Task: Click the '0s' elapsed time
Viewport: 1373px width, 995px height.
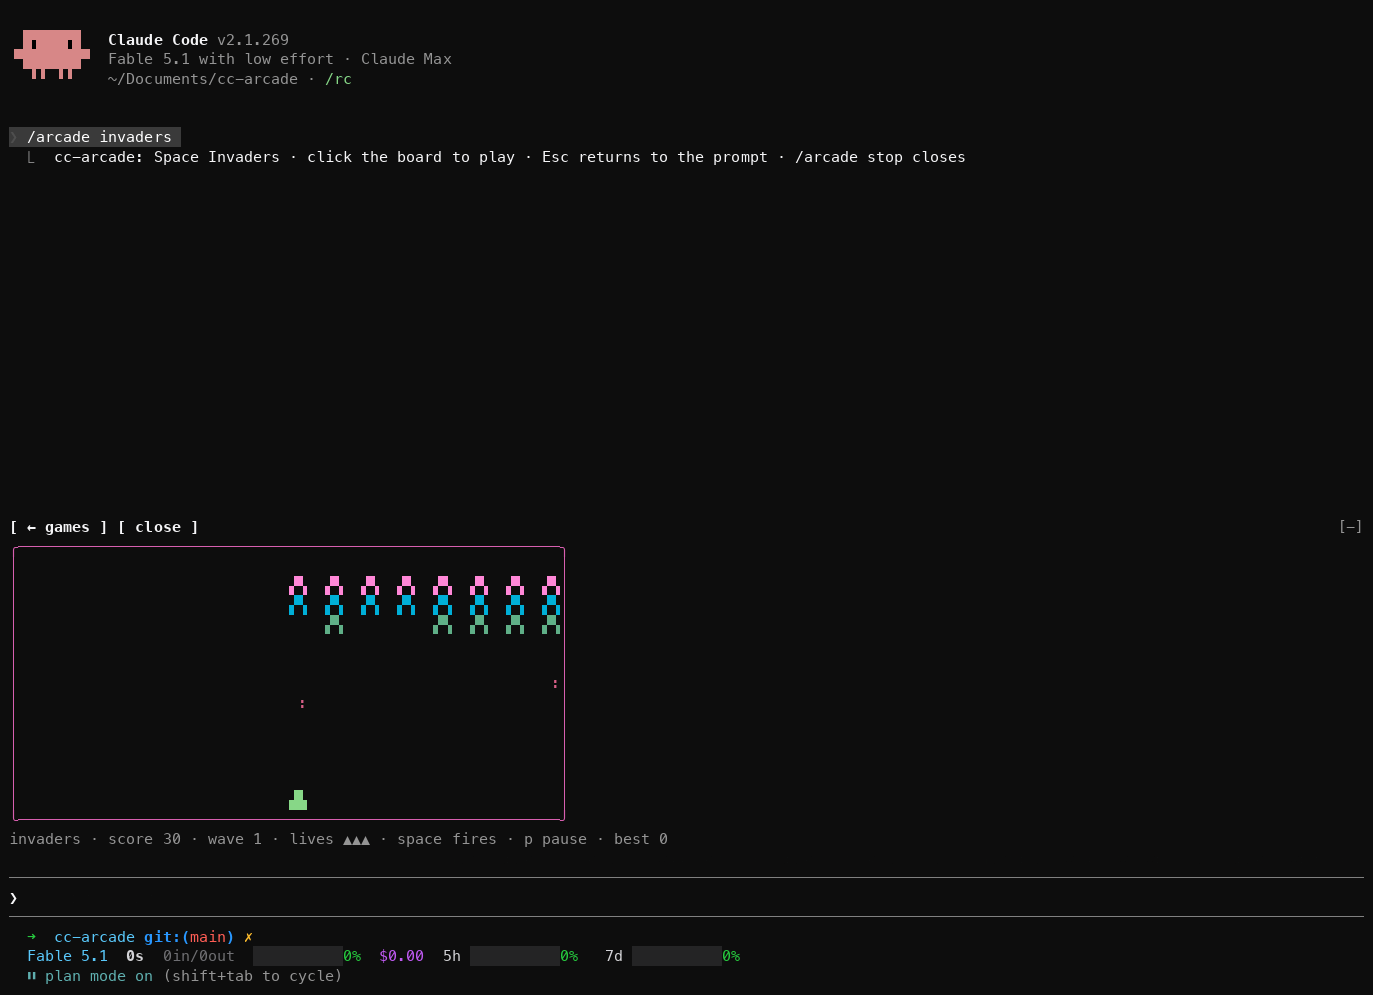Action: point(135,956)
